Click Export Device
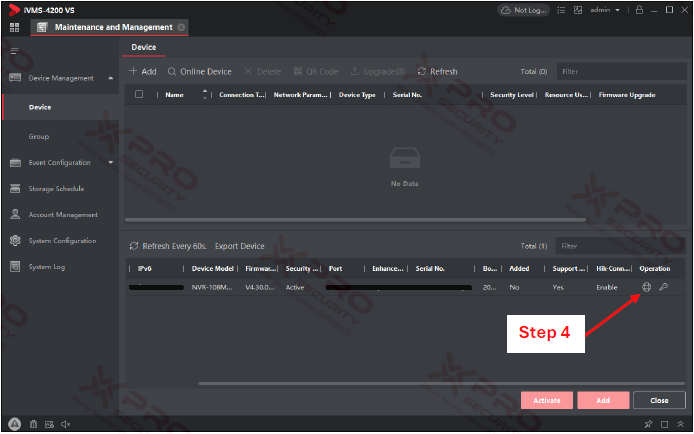The width and height of the screenshot is (694, 434). pyautogui.click(x=239, y=246)
